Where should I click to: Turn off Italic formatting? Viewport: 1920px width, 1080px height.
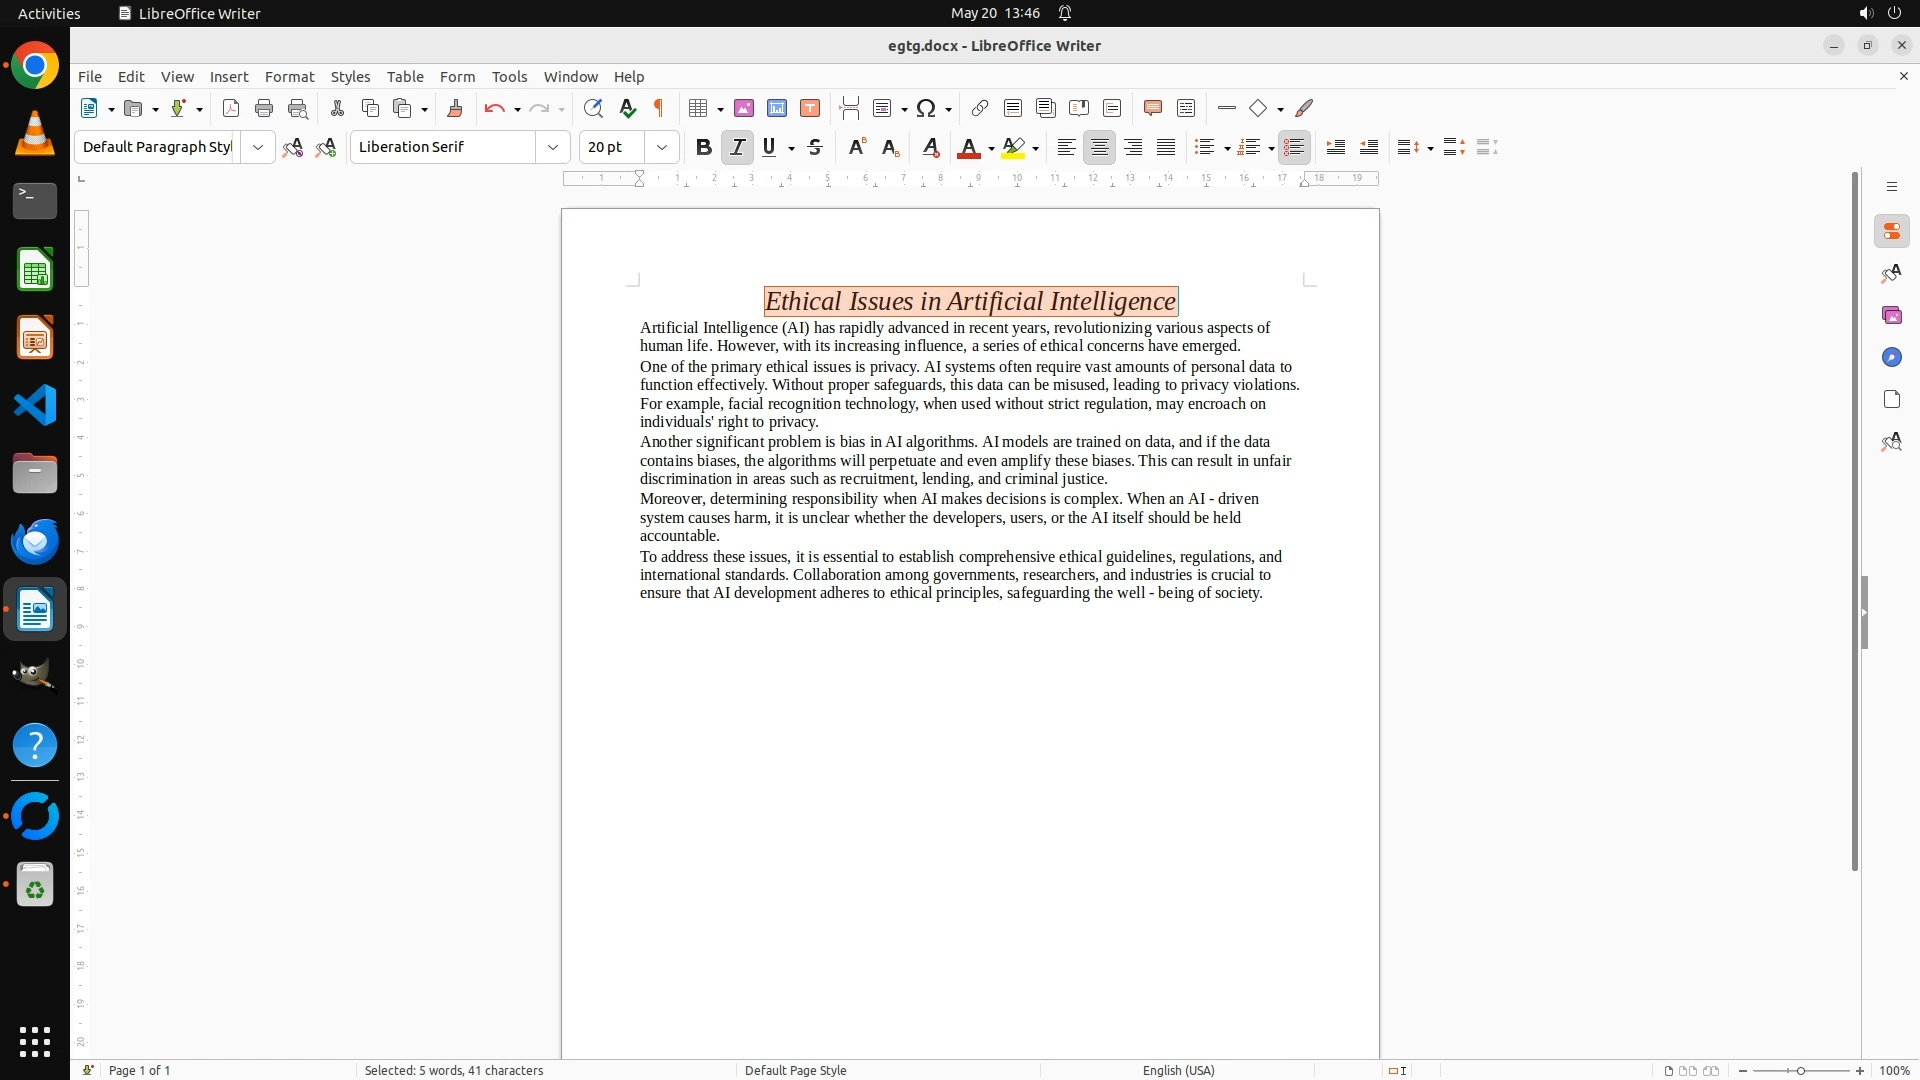pos(737,147)
